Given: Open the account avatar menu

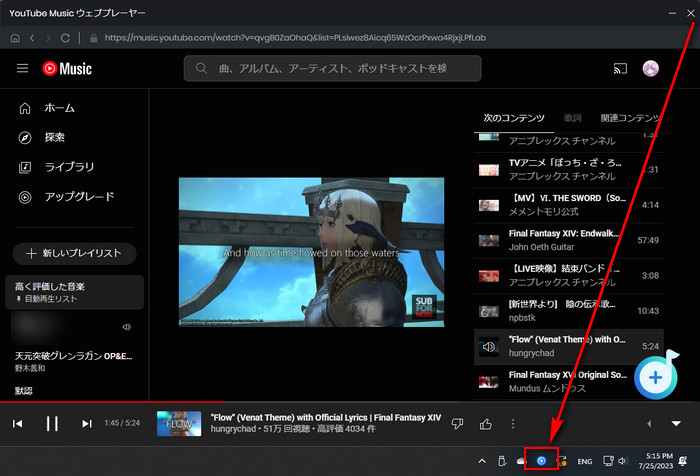Looking at the screenshot, I should pyautogui.click(x=650, y=68).
